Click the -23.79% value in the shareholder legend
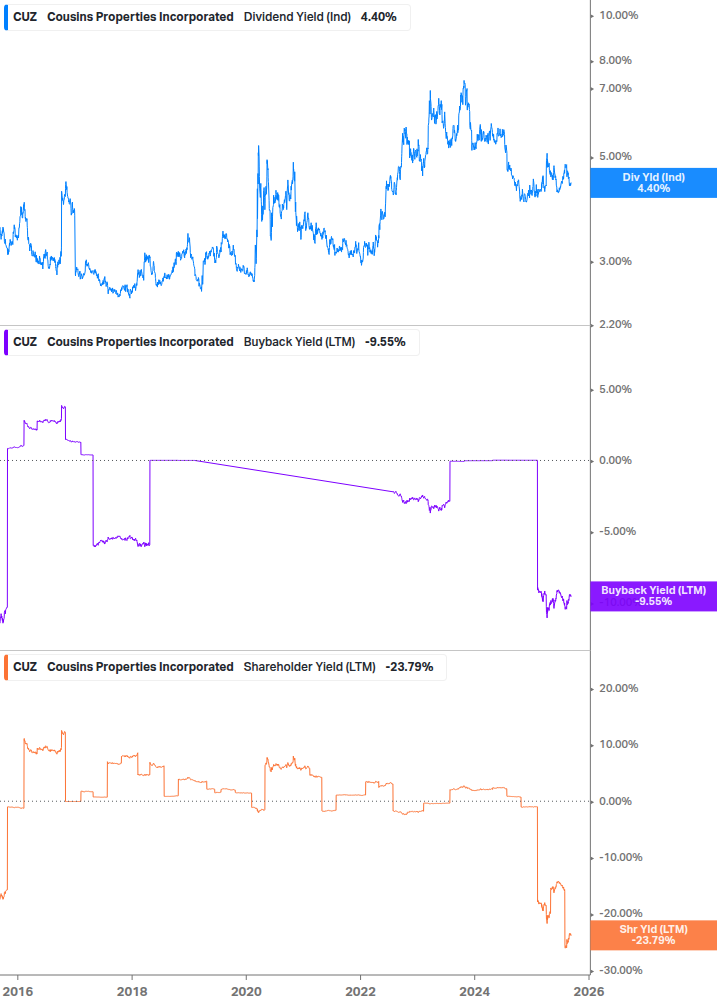 tap(409, 667)
